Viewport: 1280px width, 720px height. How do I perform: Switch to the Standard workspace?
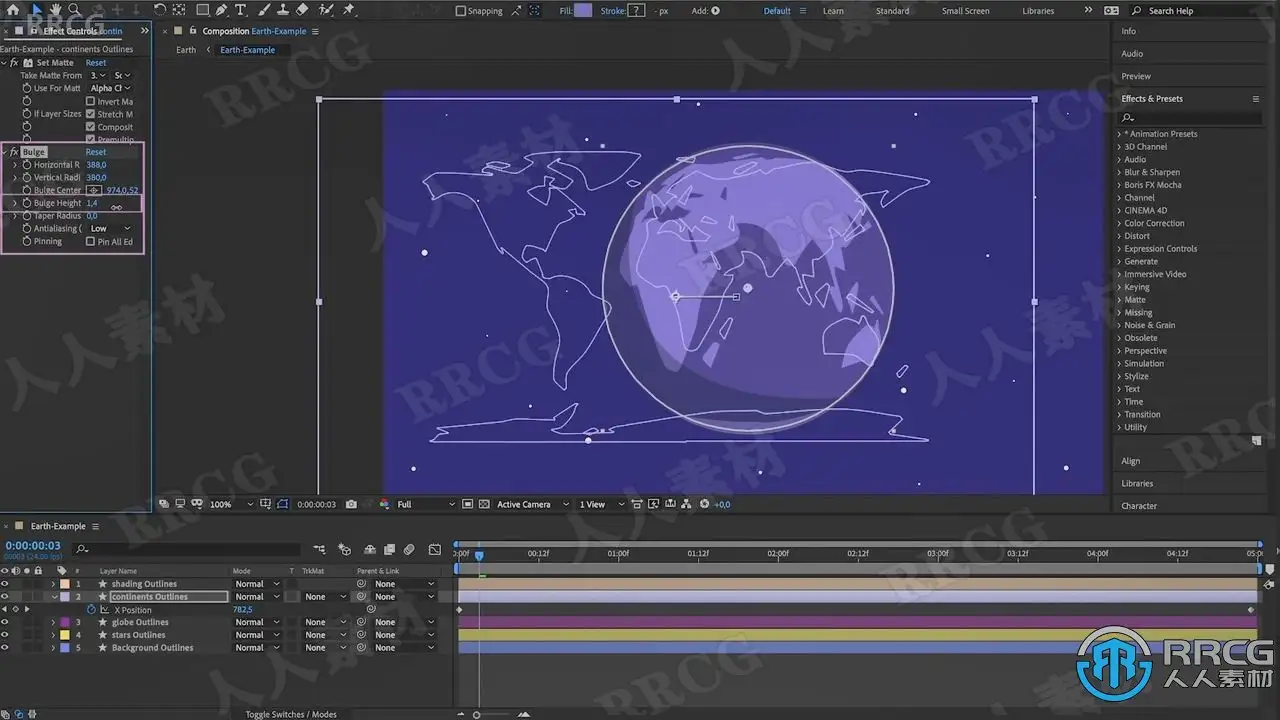click(x=892, y=11)
